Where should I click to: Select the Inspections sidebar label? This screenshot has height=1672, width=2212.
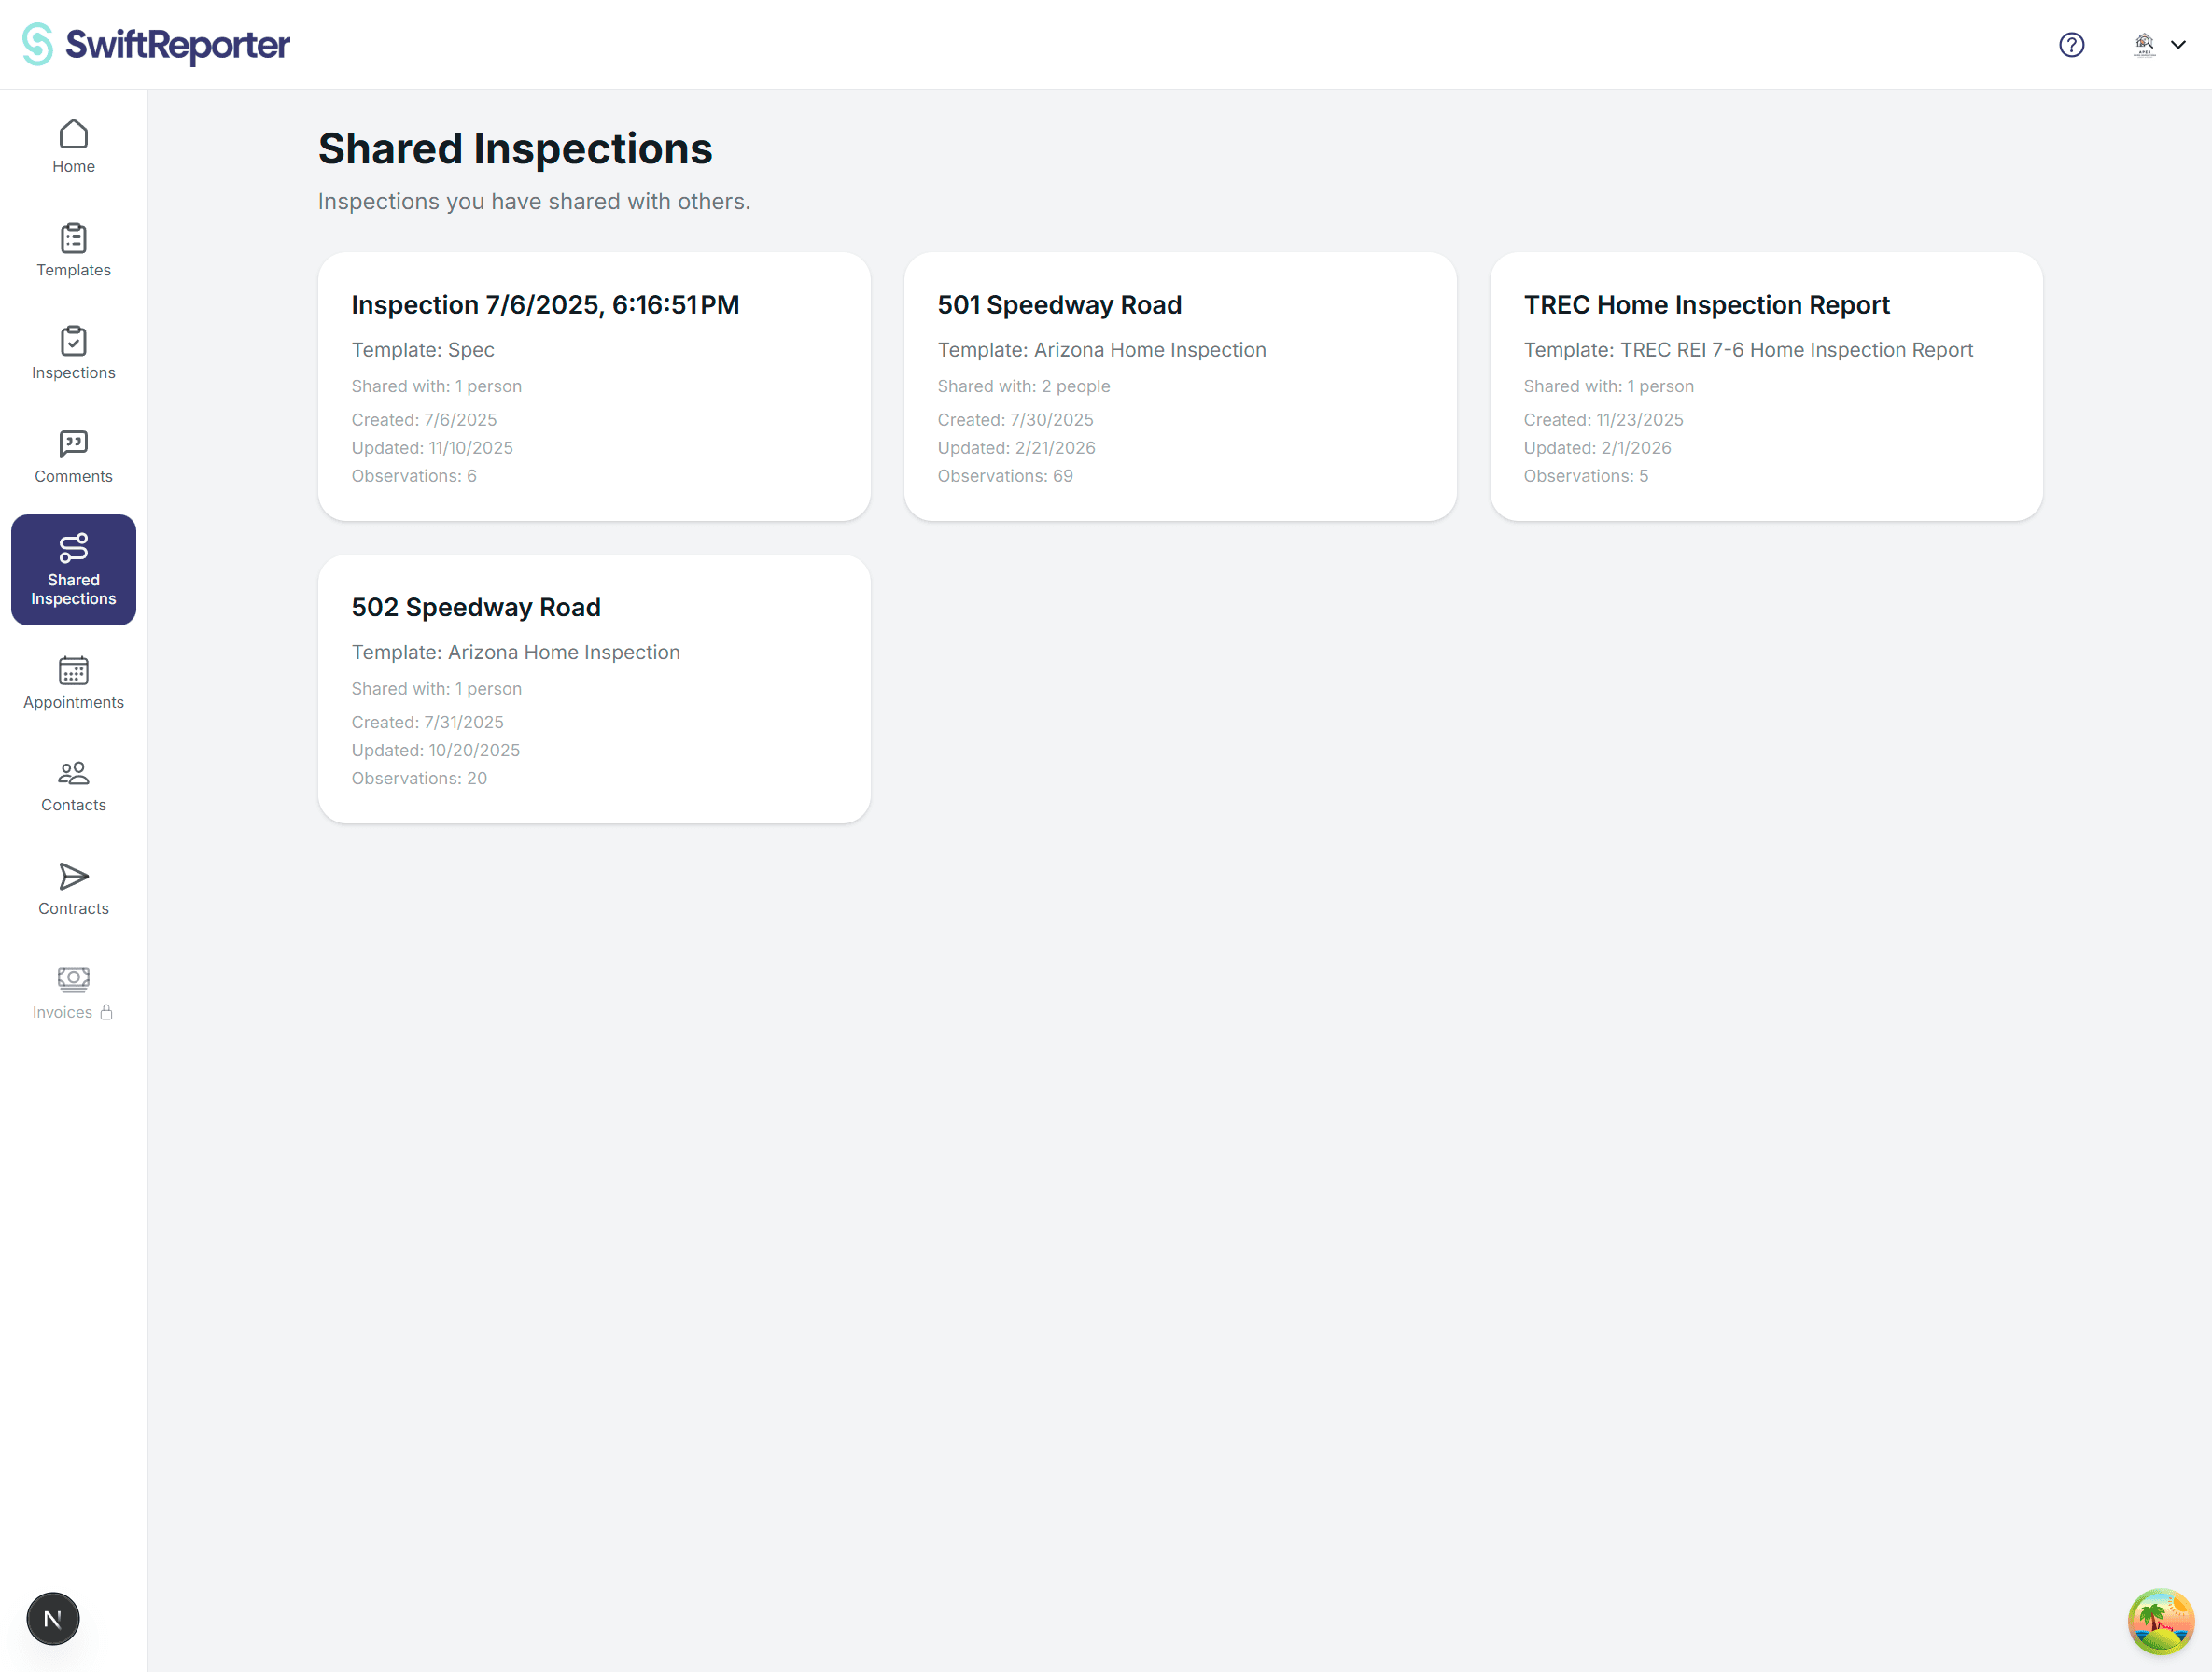pyautogui.click(x=74, y=373)
